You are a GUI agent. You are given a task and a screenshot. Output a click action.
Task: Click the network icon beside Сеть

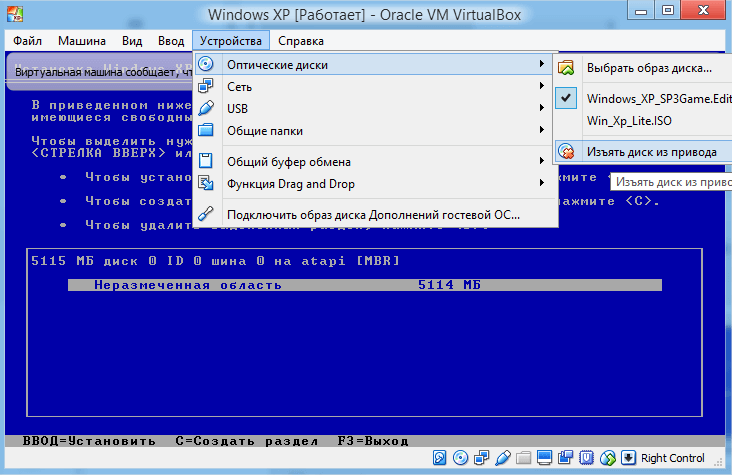point(206,86)
